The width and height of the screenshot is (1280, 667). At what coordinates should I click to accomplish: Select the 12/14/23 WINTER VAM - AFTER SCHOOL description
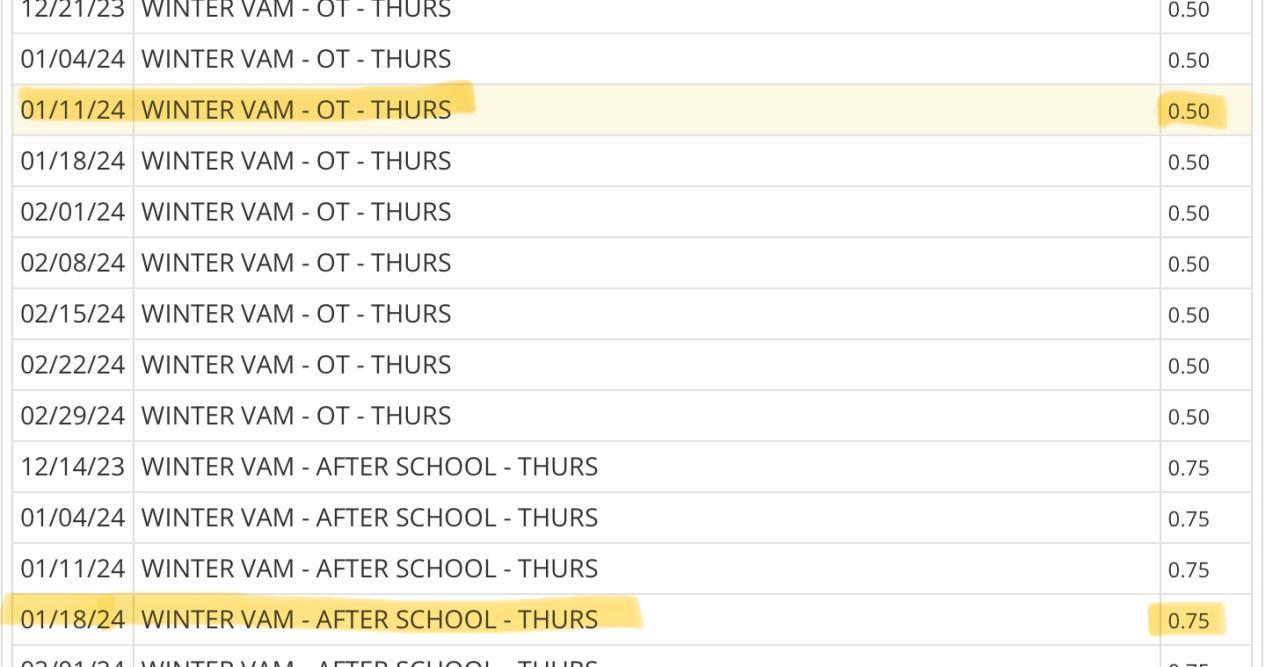pyautogui.click(x=369, y=467)
